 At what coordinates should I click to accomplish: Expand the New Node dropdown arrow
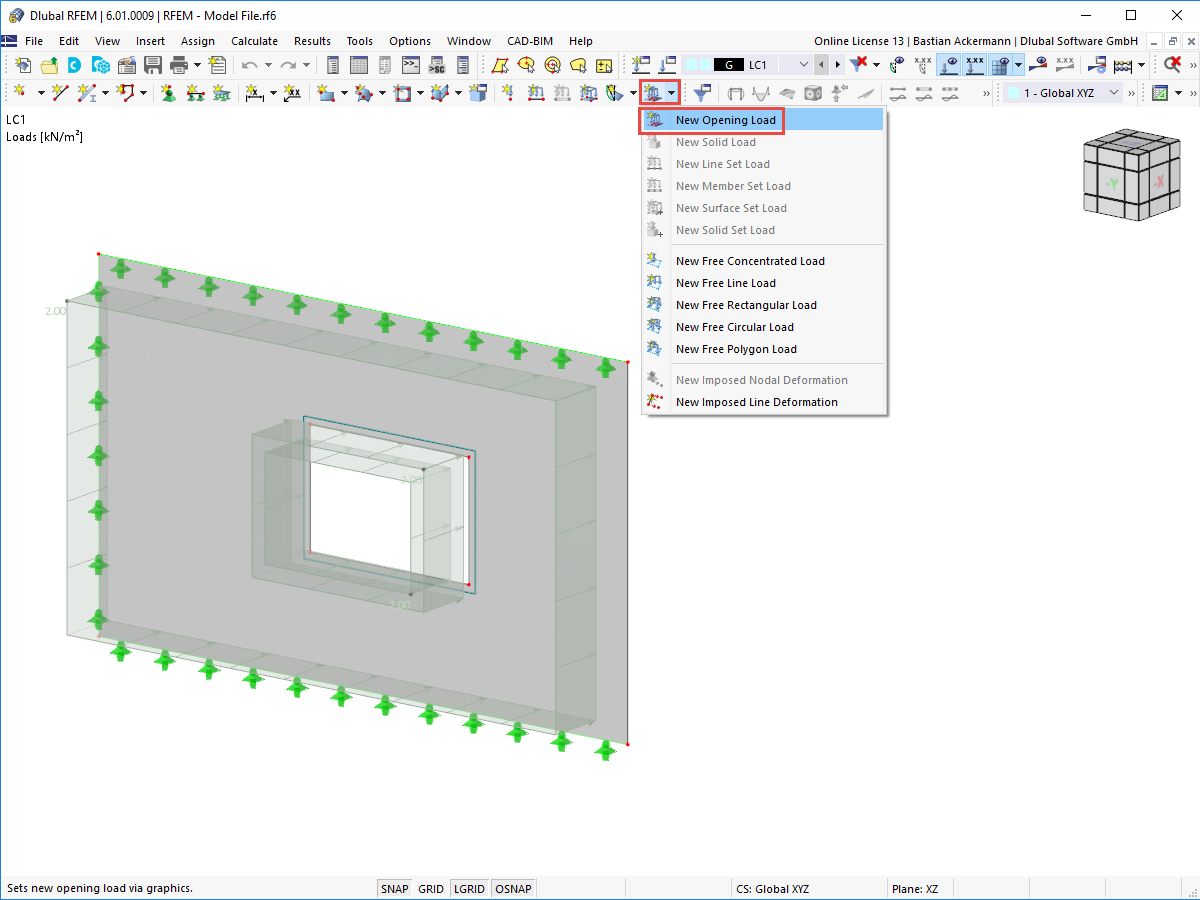coord(41,93)
